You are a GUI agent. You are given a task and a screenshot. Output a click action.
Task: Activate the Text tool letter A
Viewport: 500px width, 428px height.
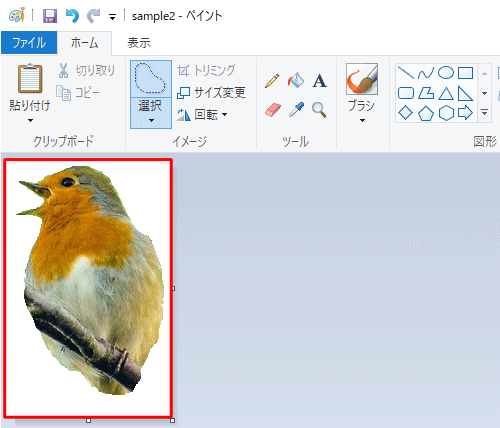click(319, 81)
